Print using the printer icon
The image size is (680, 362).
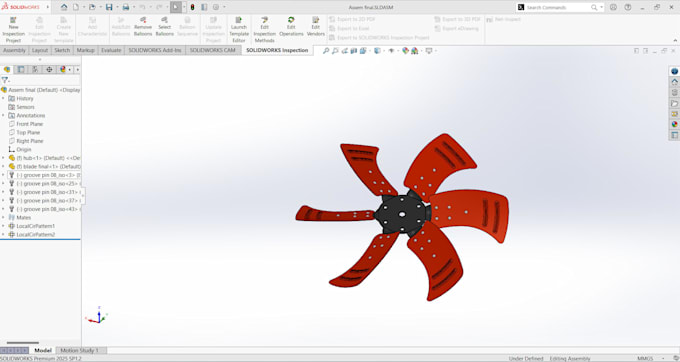126,7
